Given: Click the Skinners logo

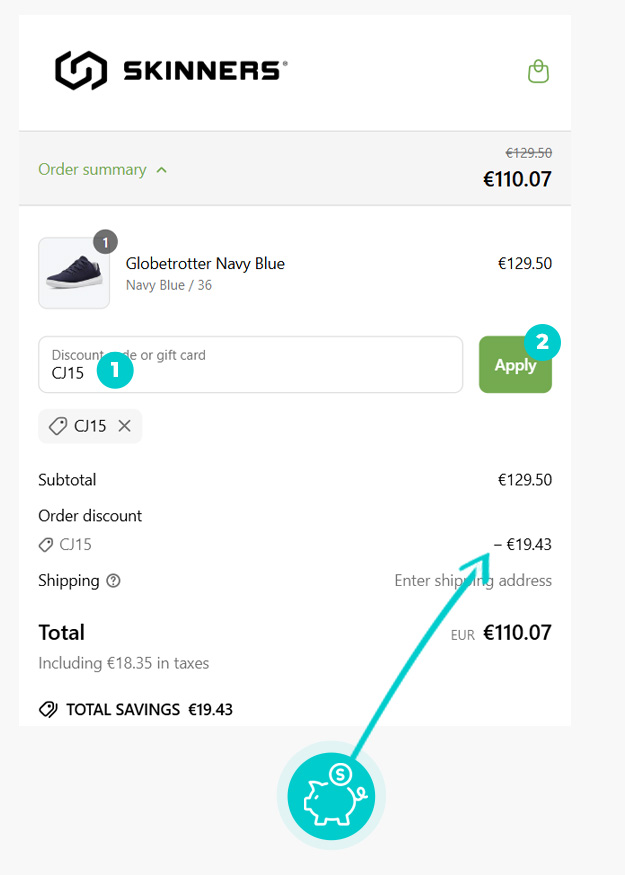Looking at the screenshot, I should click(x=170, y=70).
